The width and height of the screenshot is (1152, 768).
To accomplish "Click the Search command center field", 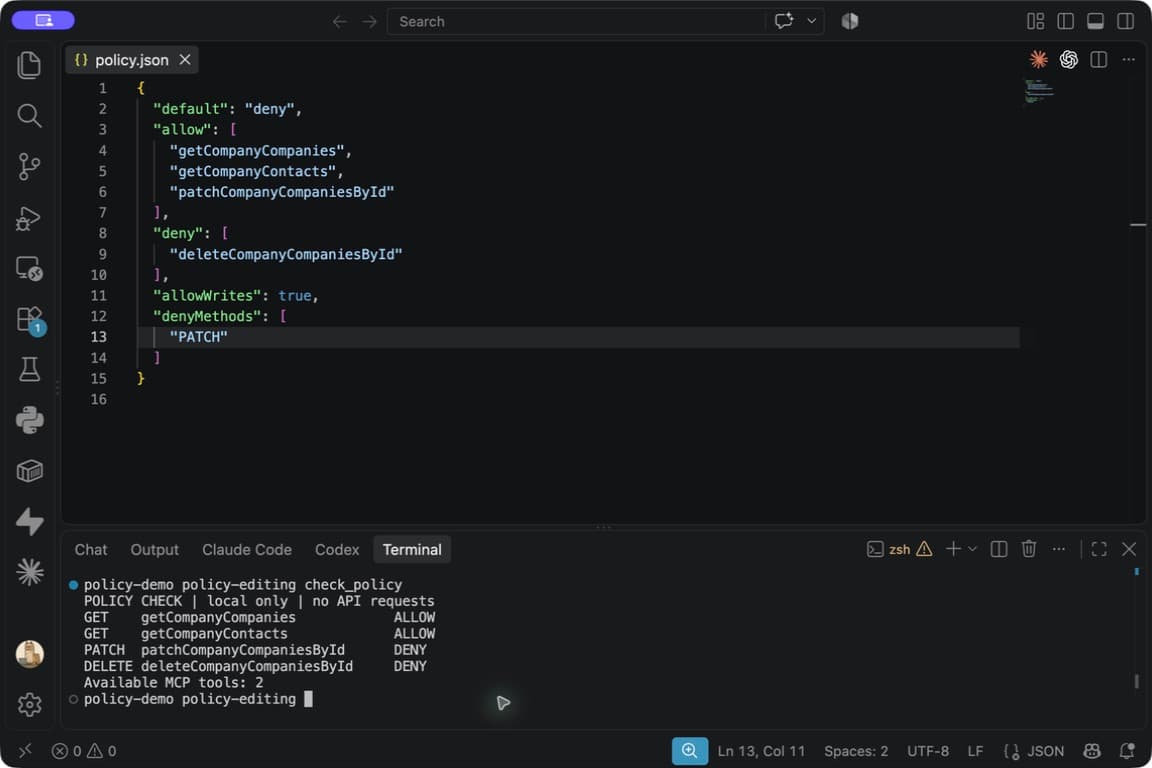I will 577,21.
